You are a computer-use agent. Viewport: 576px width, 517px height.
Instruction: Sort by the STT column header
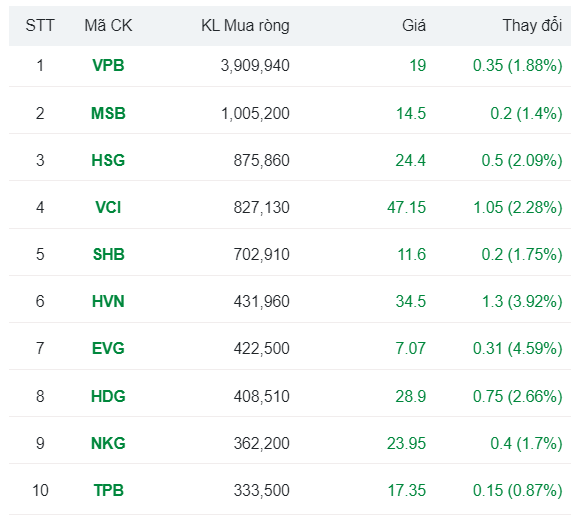click(40, 26)
